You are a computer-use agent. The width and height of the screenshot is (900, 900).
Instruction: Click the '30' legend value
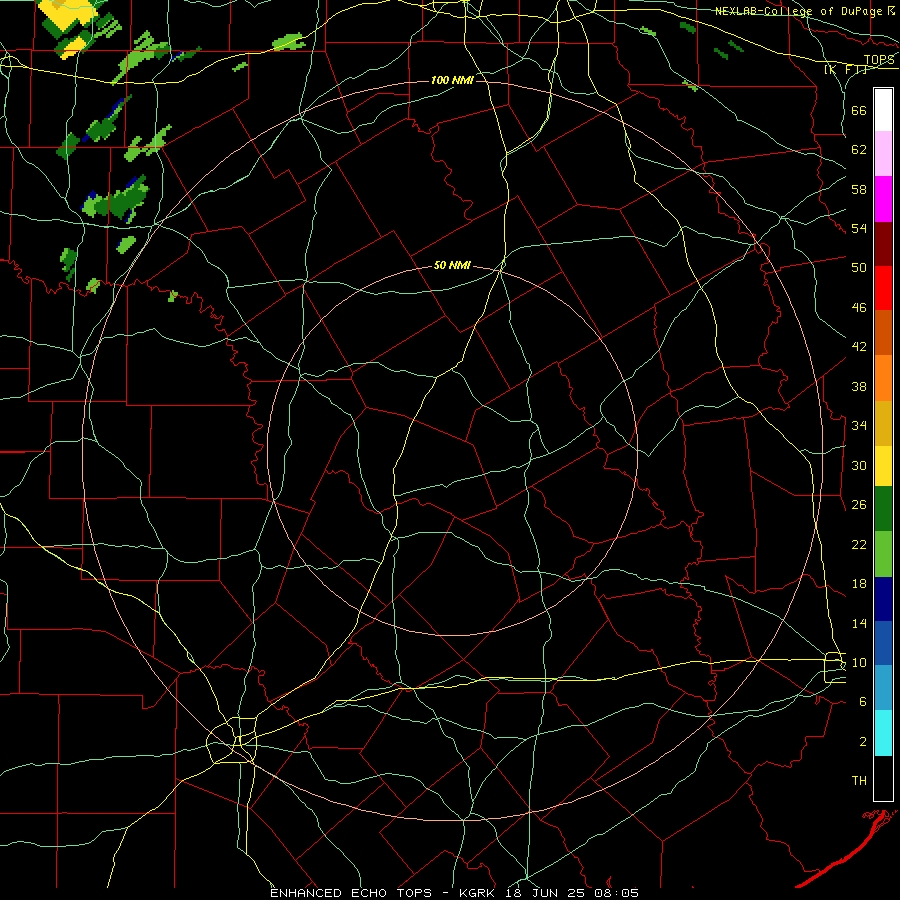(x=859, y=465)
